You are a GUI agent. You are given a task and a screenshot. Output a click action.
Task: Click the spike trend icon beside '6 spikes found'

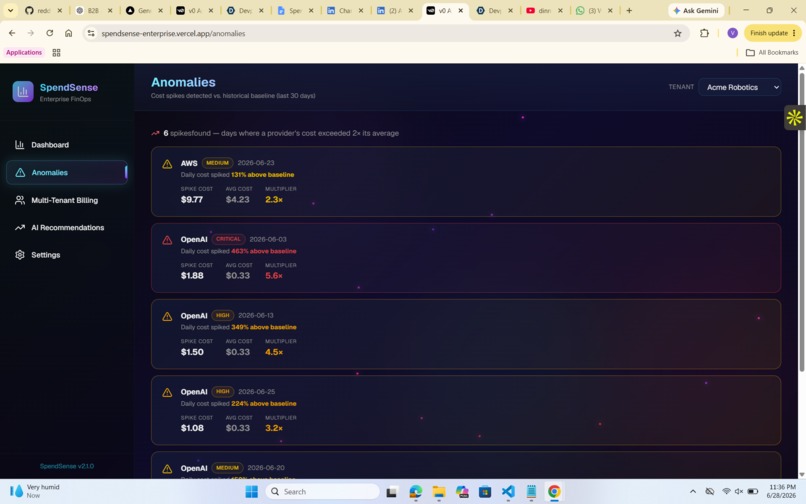155,133
